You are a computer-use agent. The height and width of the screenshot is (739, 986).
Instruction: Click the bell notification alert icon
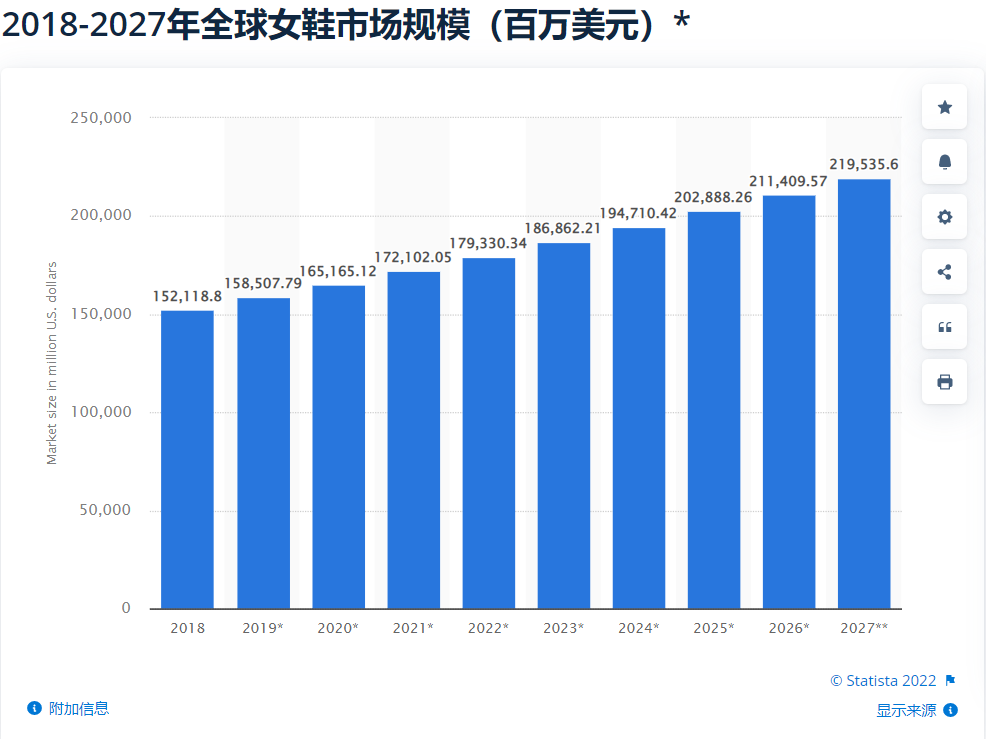(944, 162)
